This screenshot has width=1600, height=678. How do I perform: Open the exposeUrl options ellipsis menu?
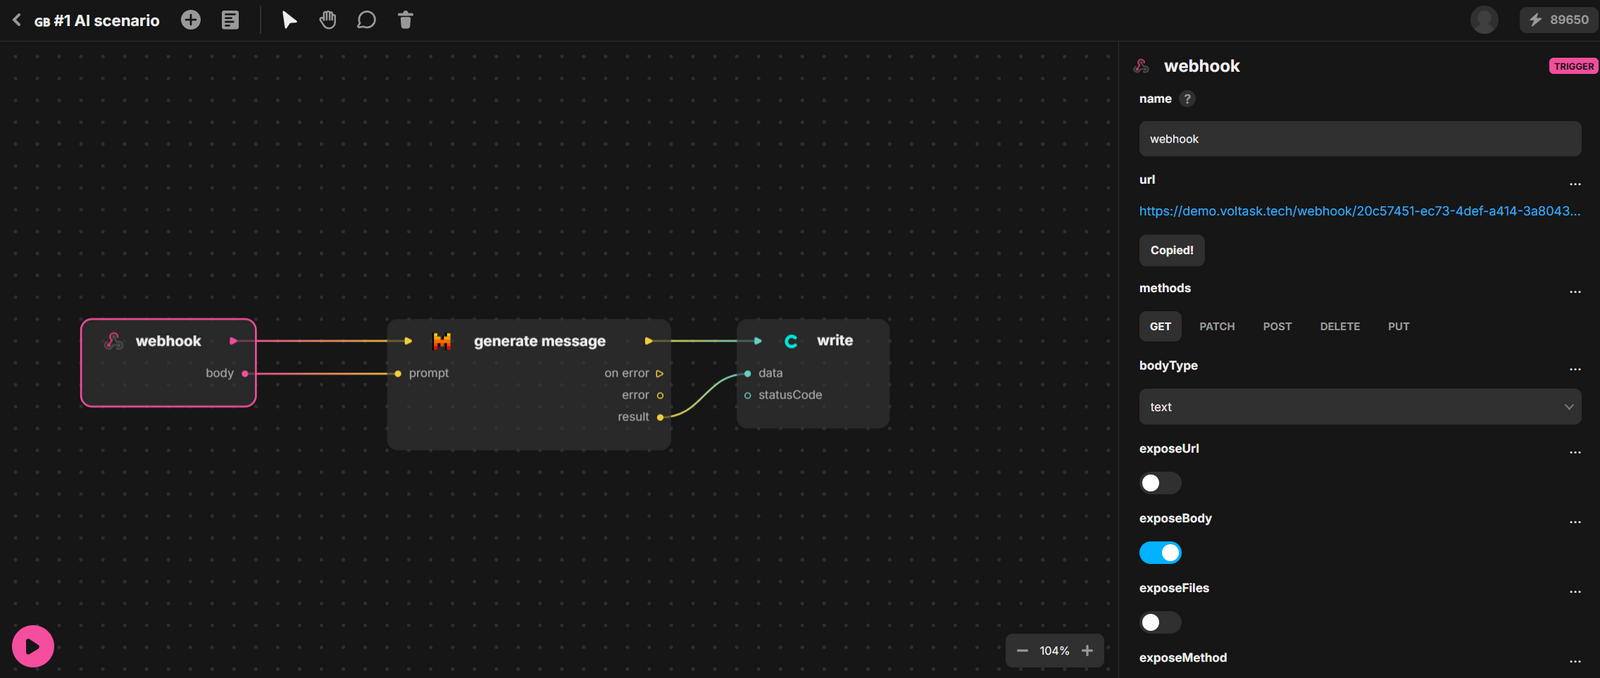click(1575, 453)
